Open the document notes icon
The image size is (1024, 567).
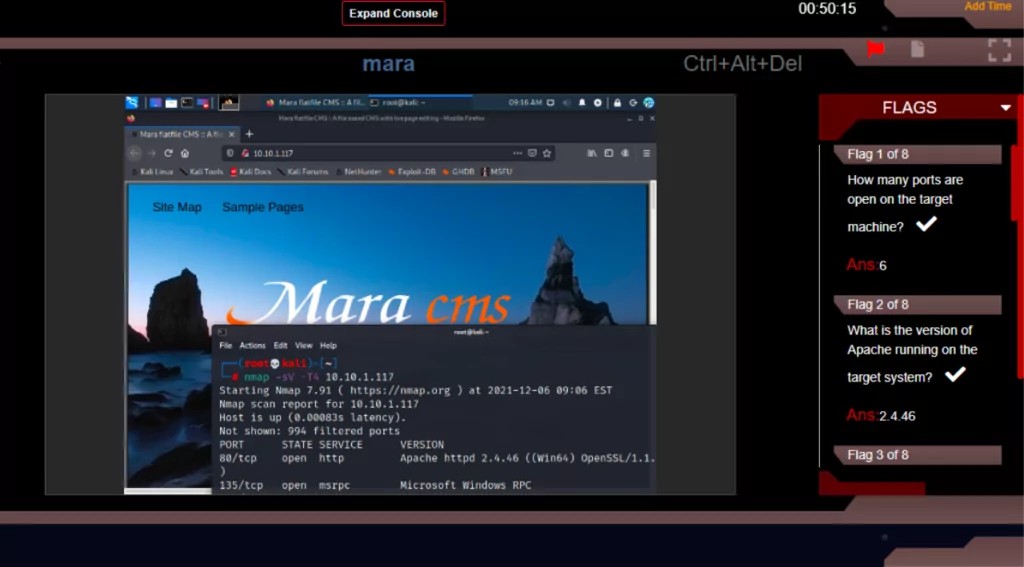[x=918, y=49]
